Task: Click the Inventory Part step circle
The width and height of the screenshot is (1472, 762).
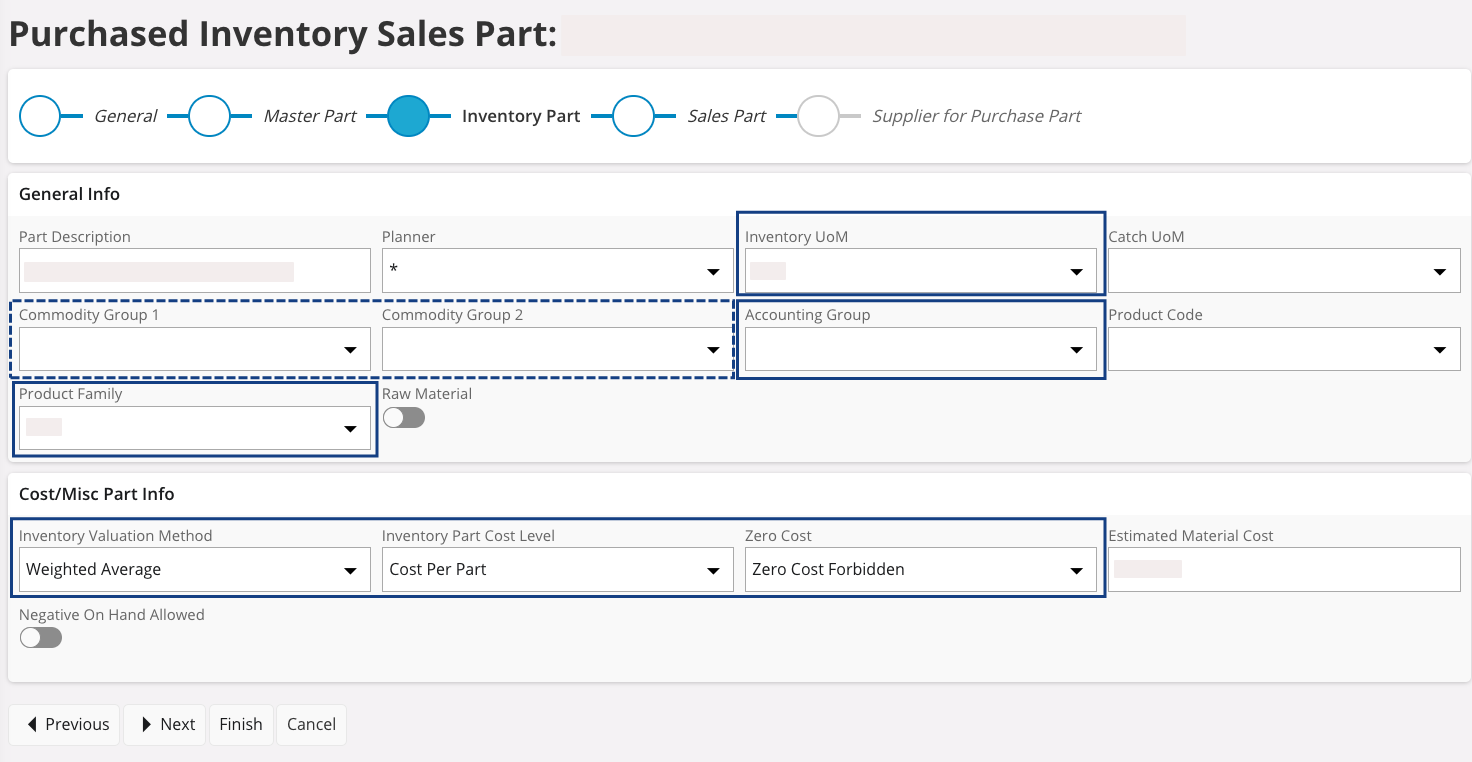Action: 408,116
